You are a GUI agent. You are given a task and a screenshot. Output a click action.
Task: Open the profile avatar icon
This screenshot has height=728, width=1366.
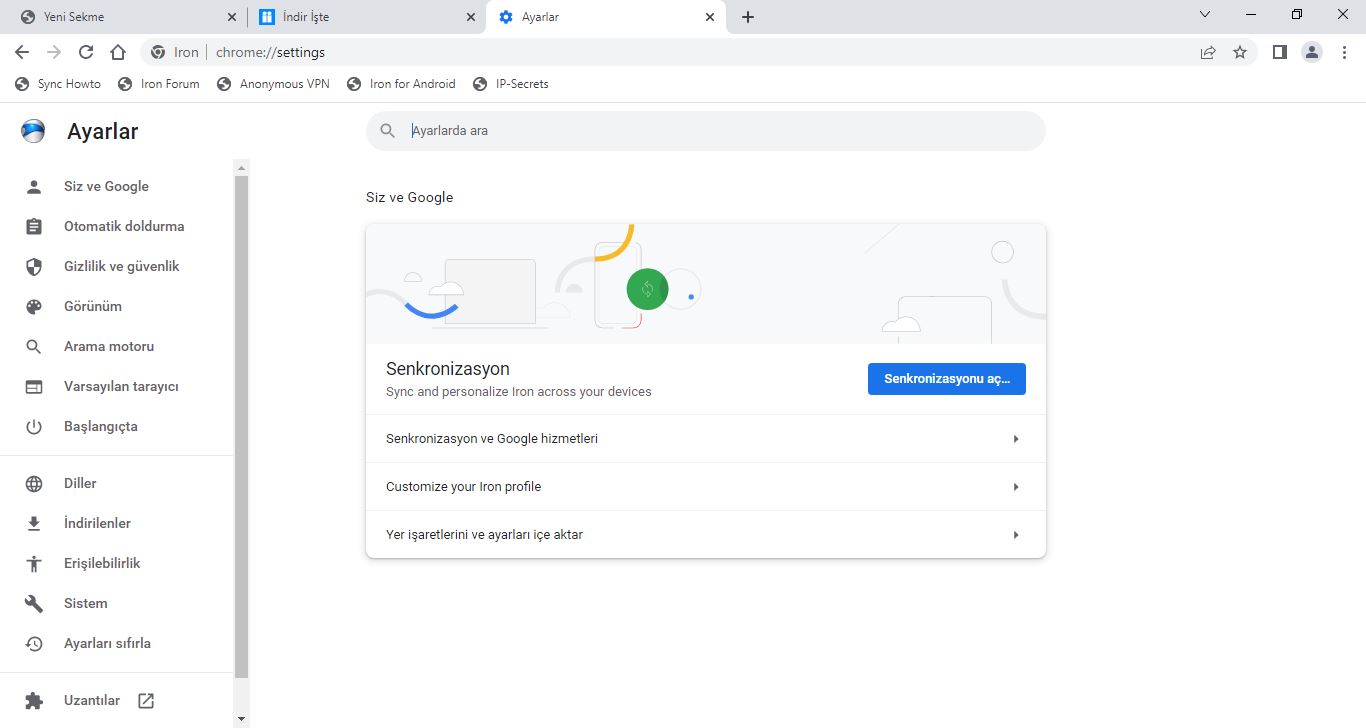coord(1312,52)
